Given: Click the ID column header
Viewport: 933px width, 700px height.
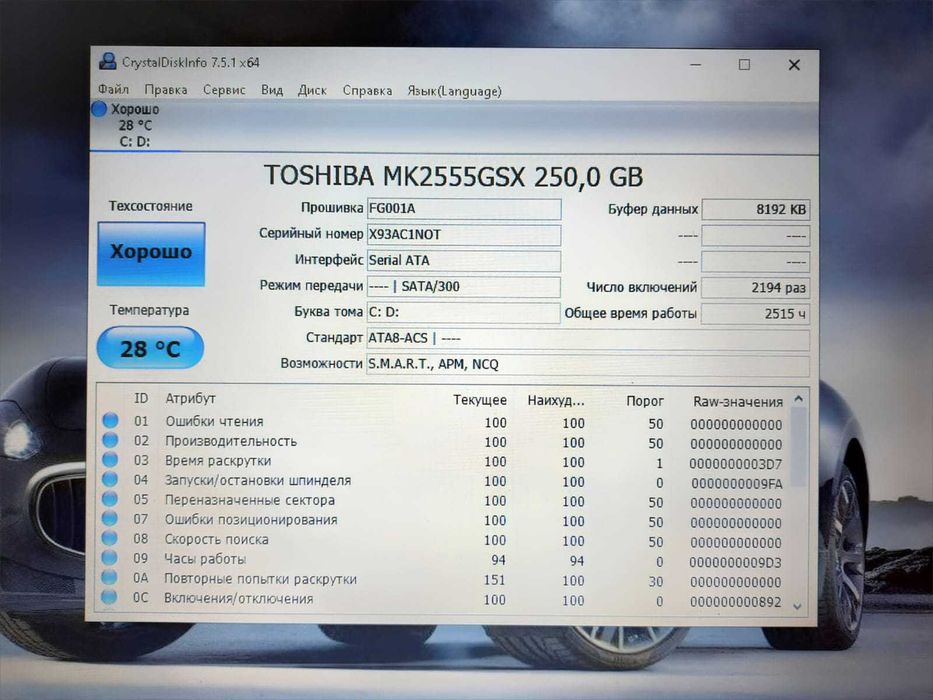Looking at the screenshot, I should click(141, 398).
